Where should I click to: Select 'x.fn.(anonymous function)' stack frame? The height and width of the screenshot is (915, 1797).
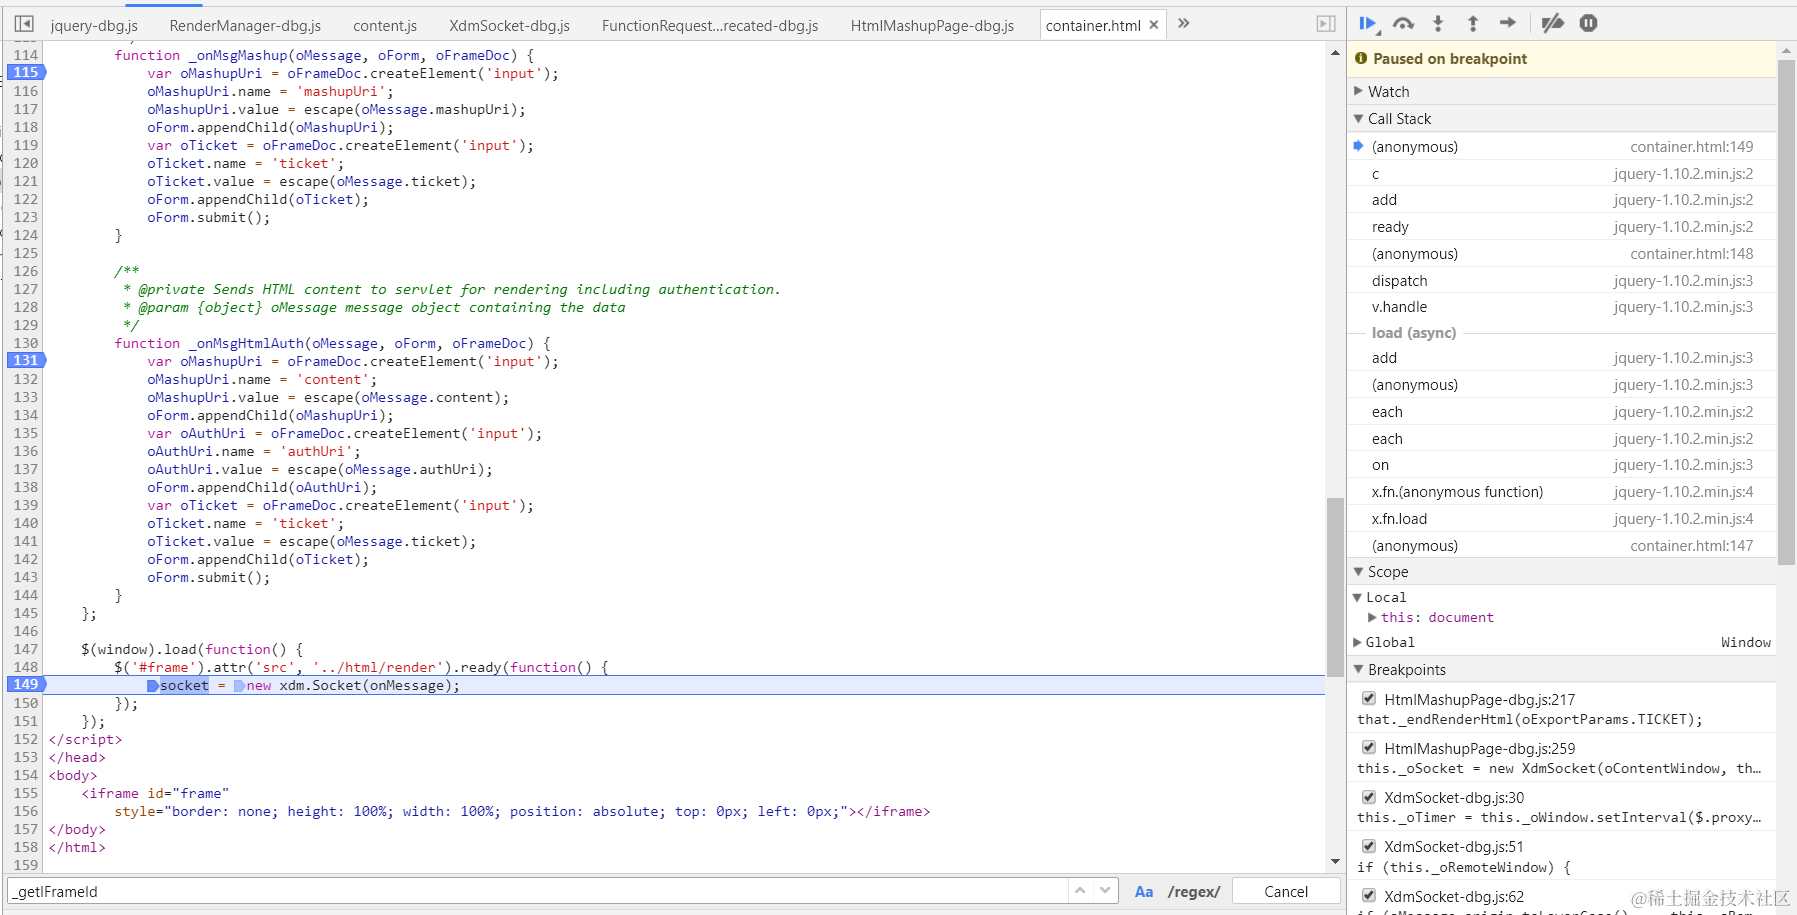(1562, 492)
